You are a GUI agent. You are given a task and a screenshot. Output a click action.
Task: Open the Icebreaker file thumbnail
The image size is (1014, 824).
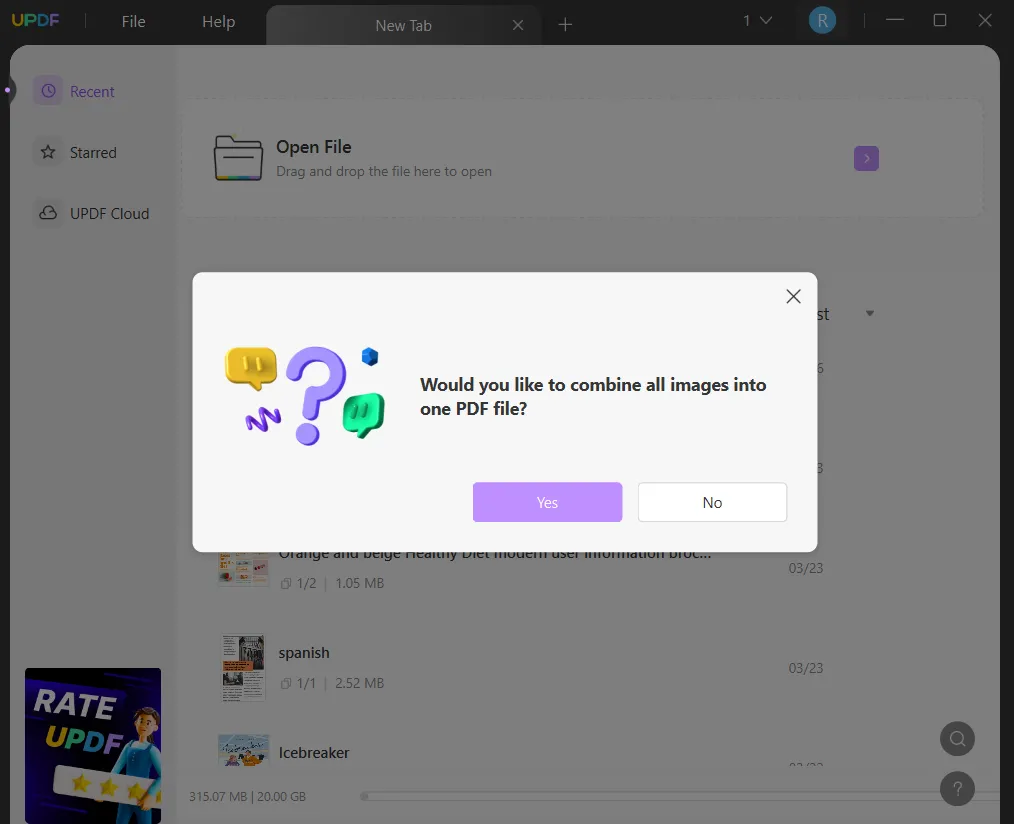[x=243, y=750]
